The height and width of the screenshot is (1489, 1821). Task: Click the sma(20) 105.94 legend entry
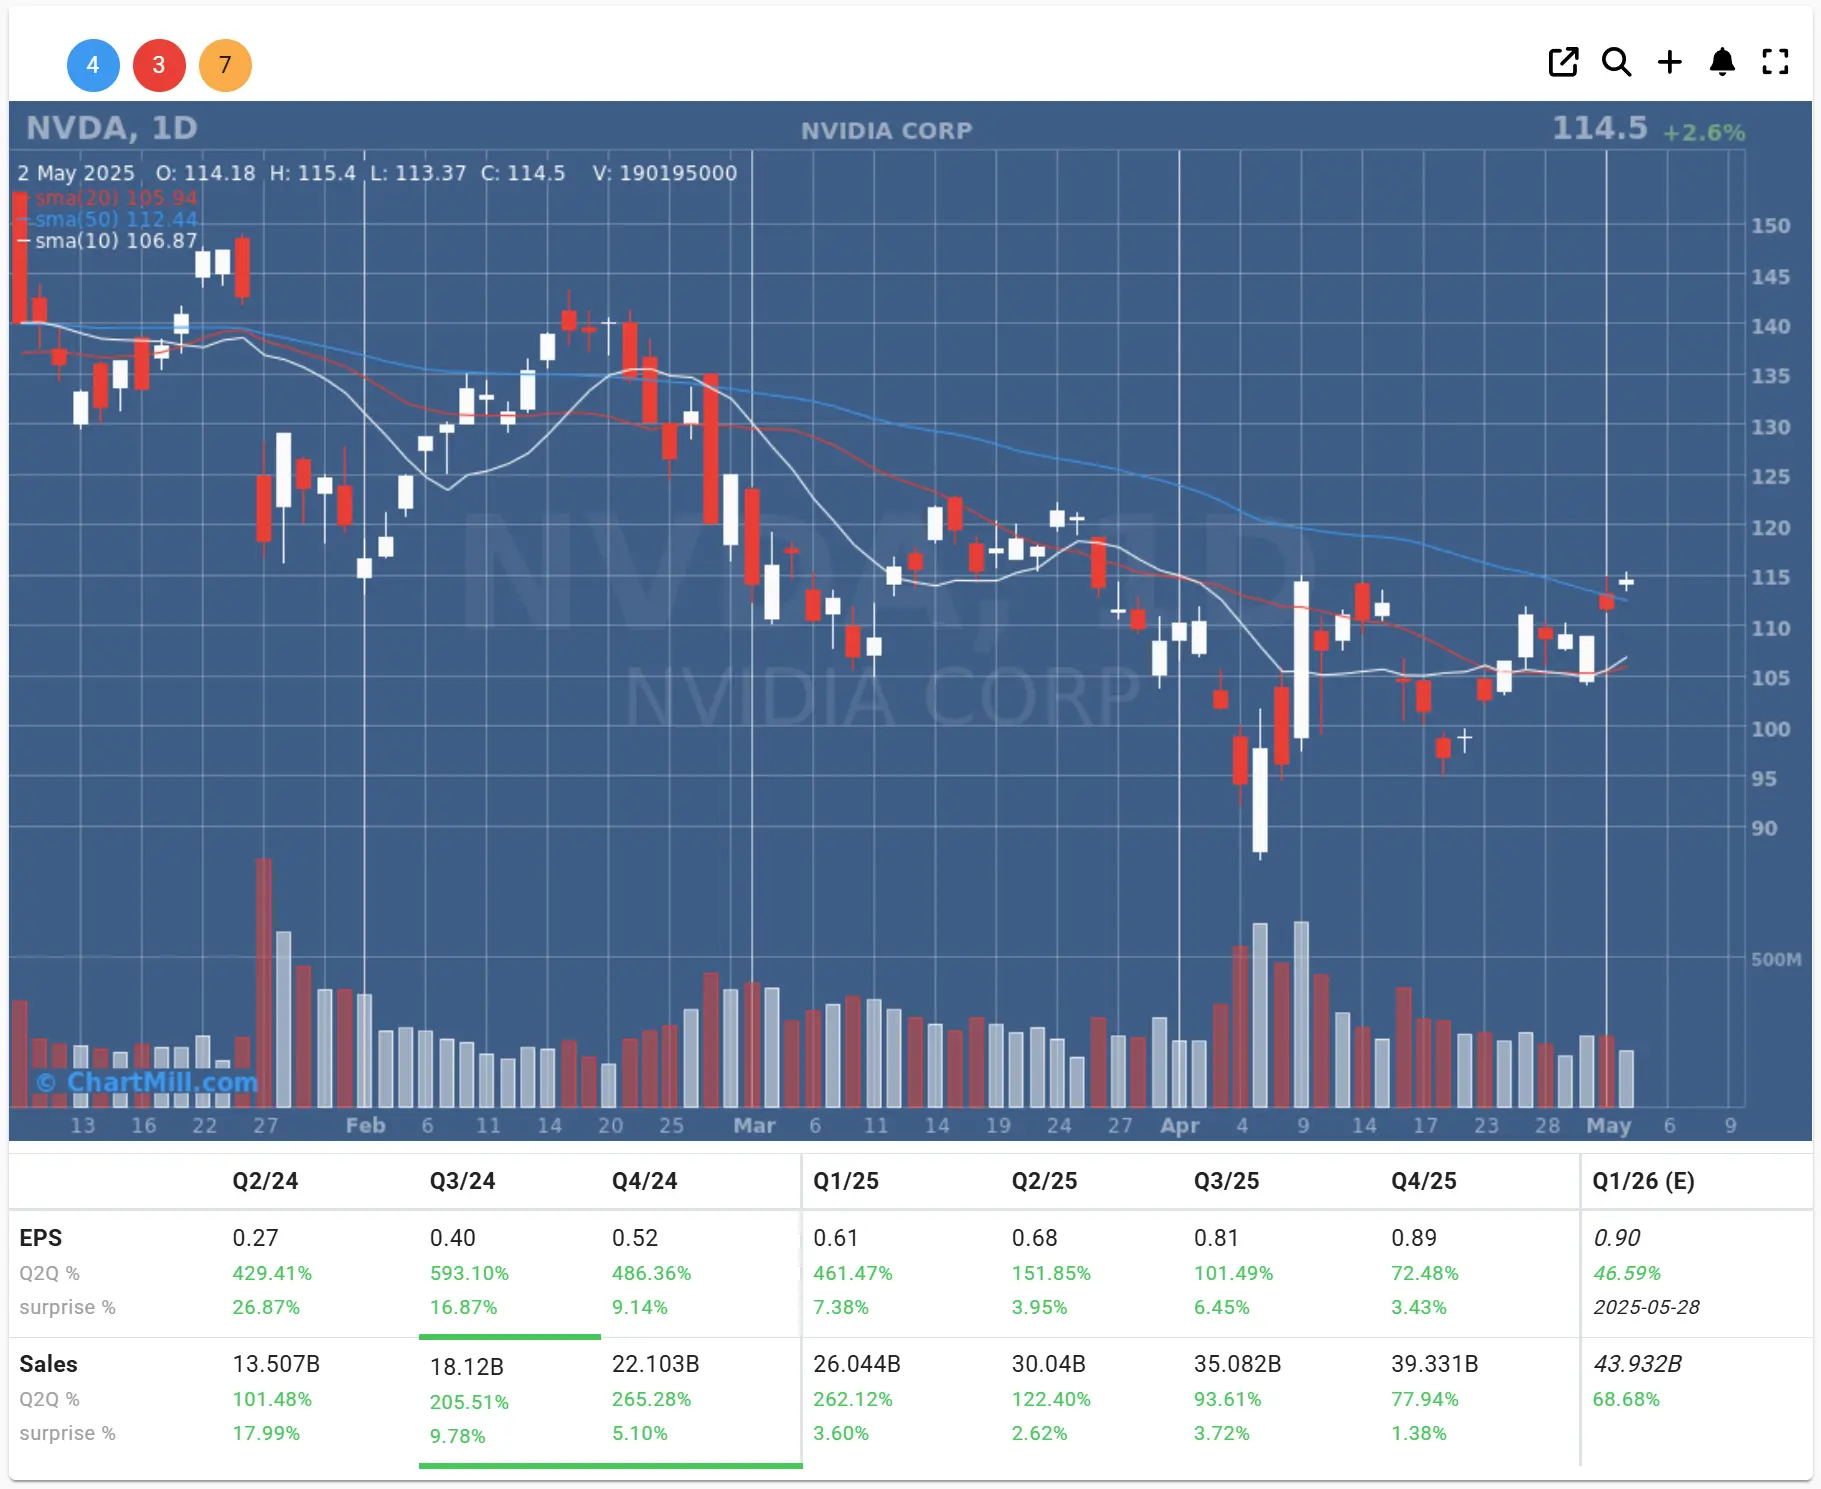coord(116,198)
